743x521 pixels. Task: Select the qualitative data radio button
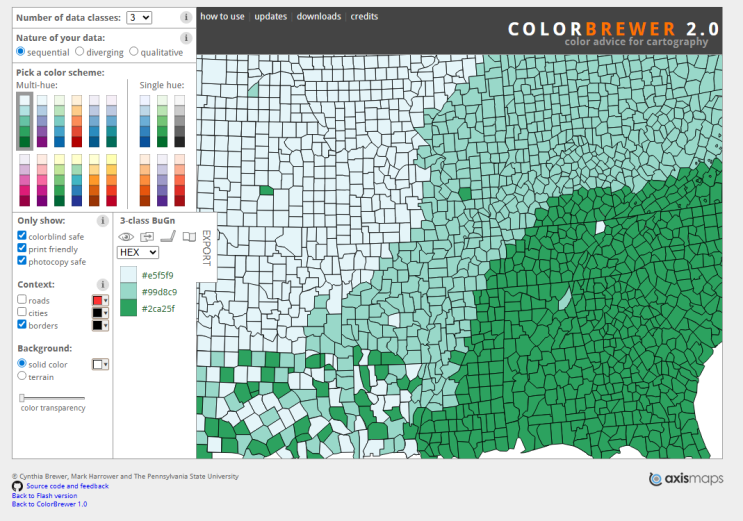134,51
